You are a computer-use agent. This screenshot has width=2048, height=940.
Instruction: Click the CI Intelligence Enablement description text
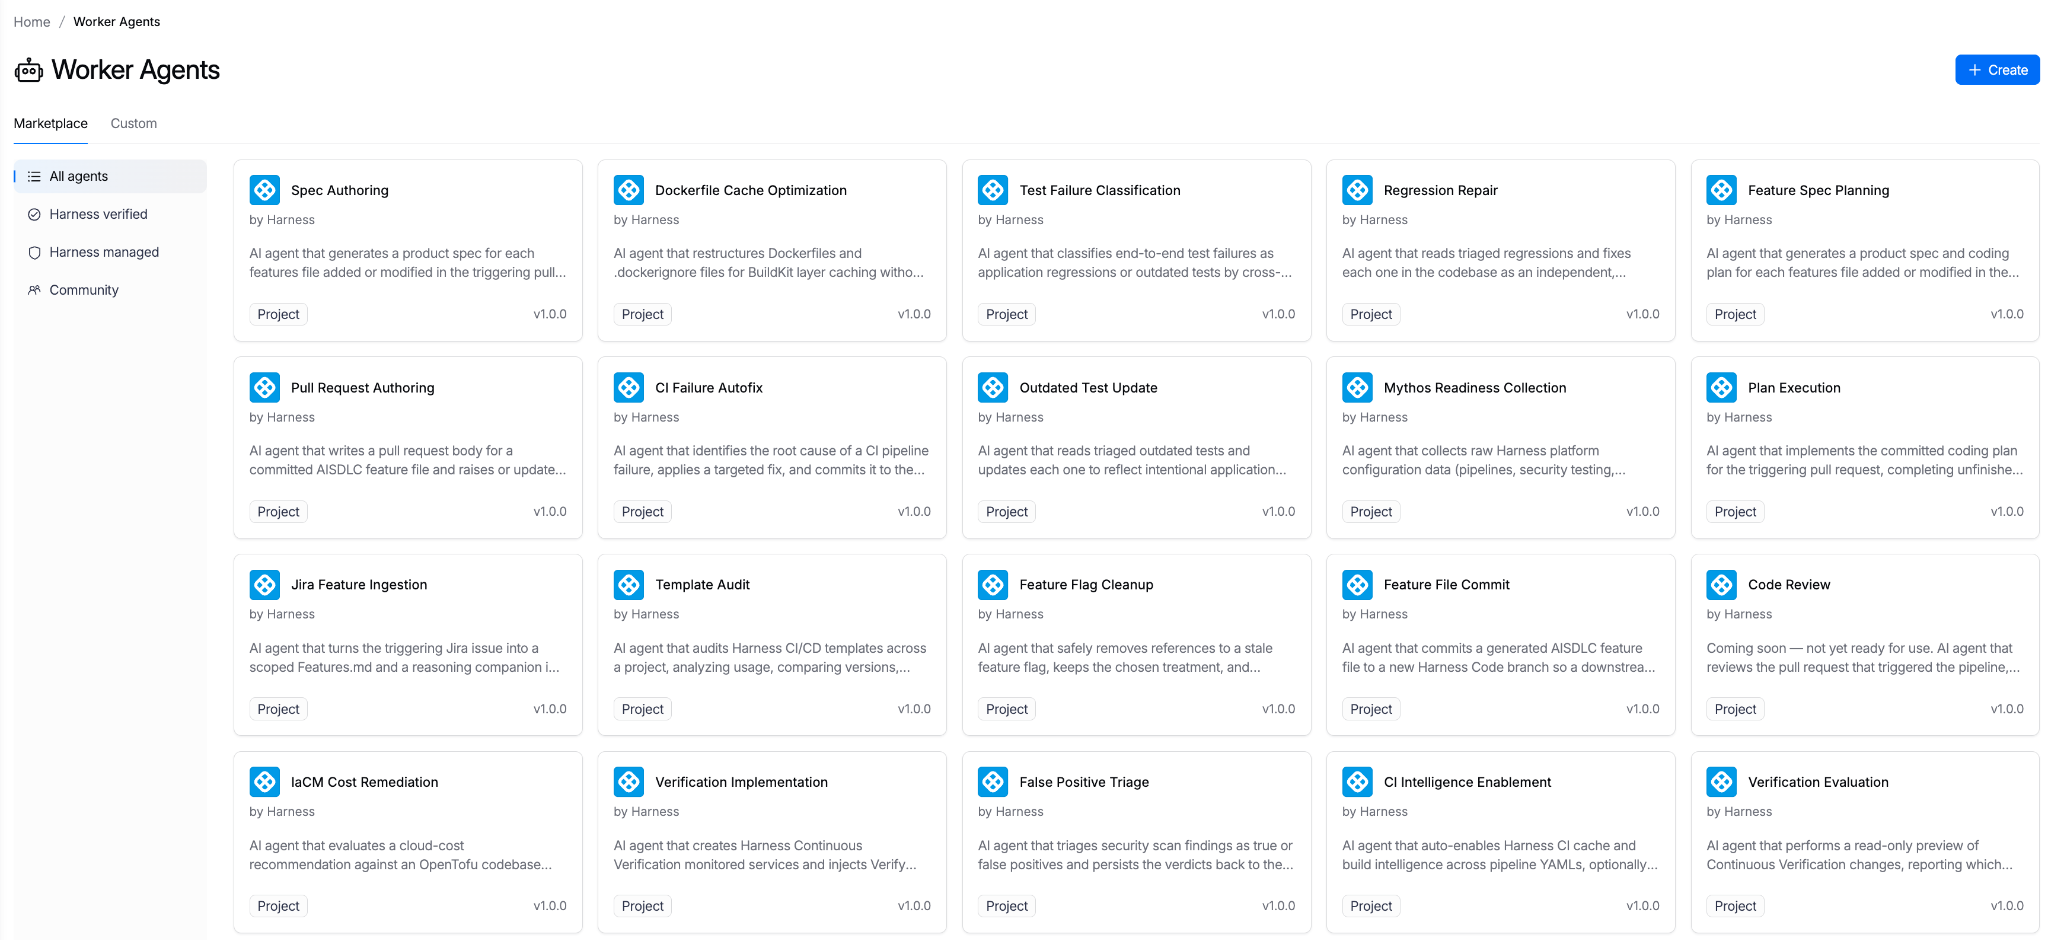pyautogui.click(x=1500, y=855)
